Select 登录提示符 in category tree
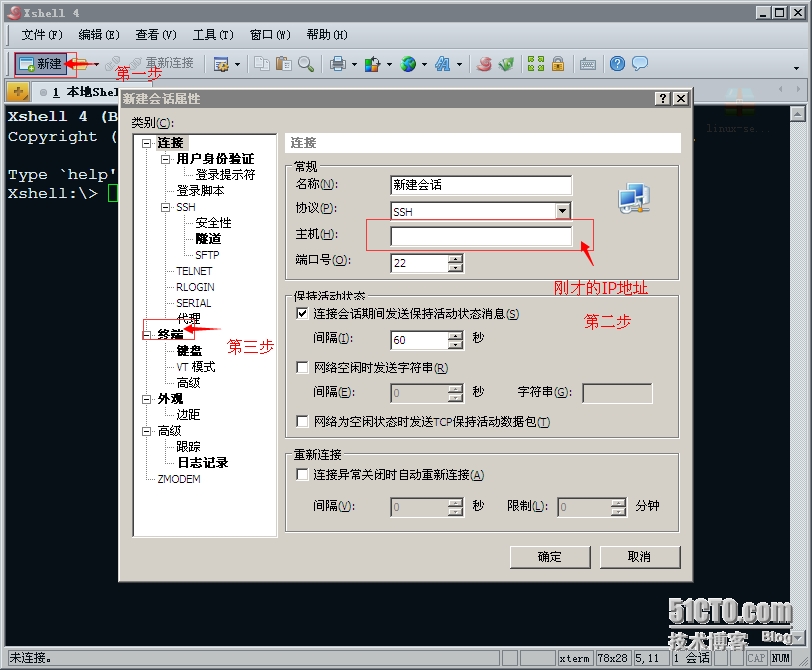 (225, 175)
